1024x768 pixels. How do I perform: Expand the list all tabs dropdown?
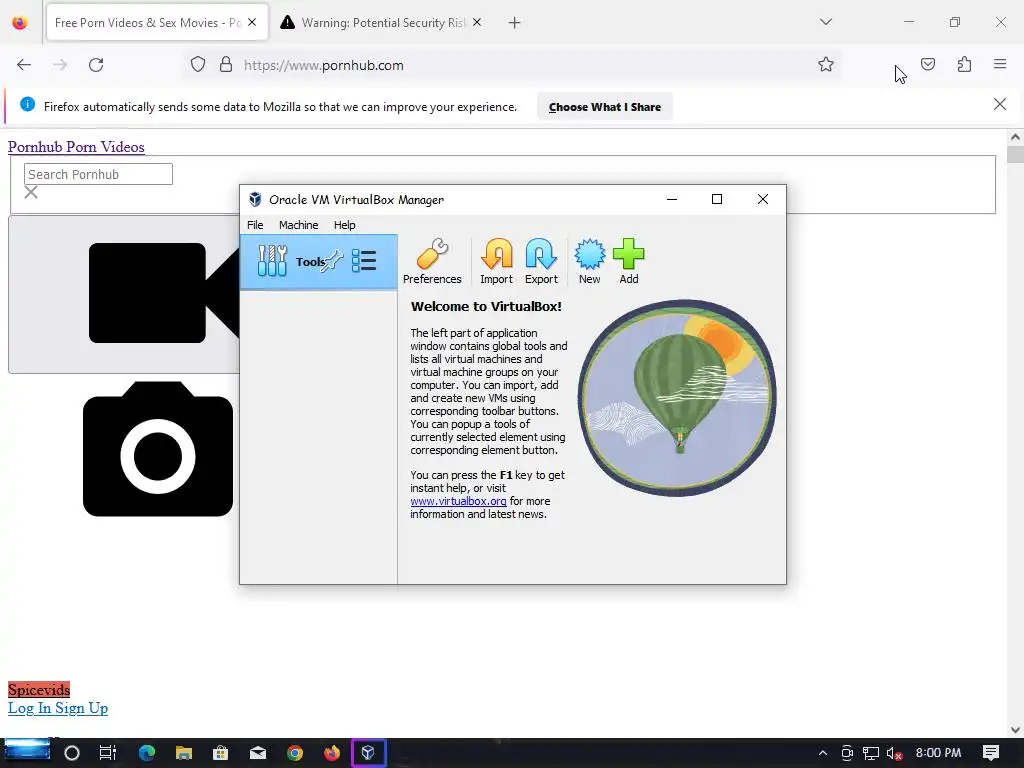[825, 22]
